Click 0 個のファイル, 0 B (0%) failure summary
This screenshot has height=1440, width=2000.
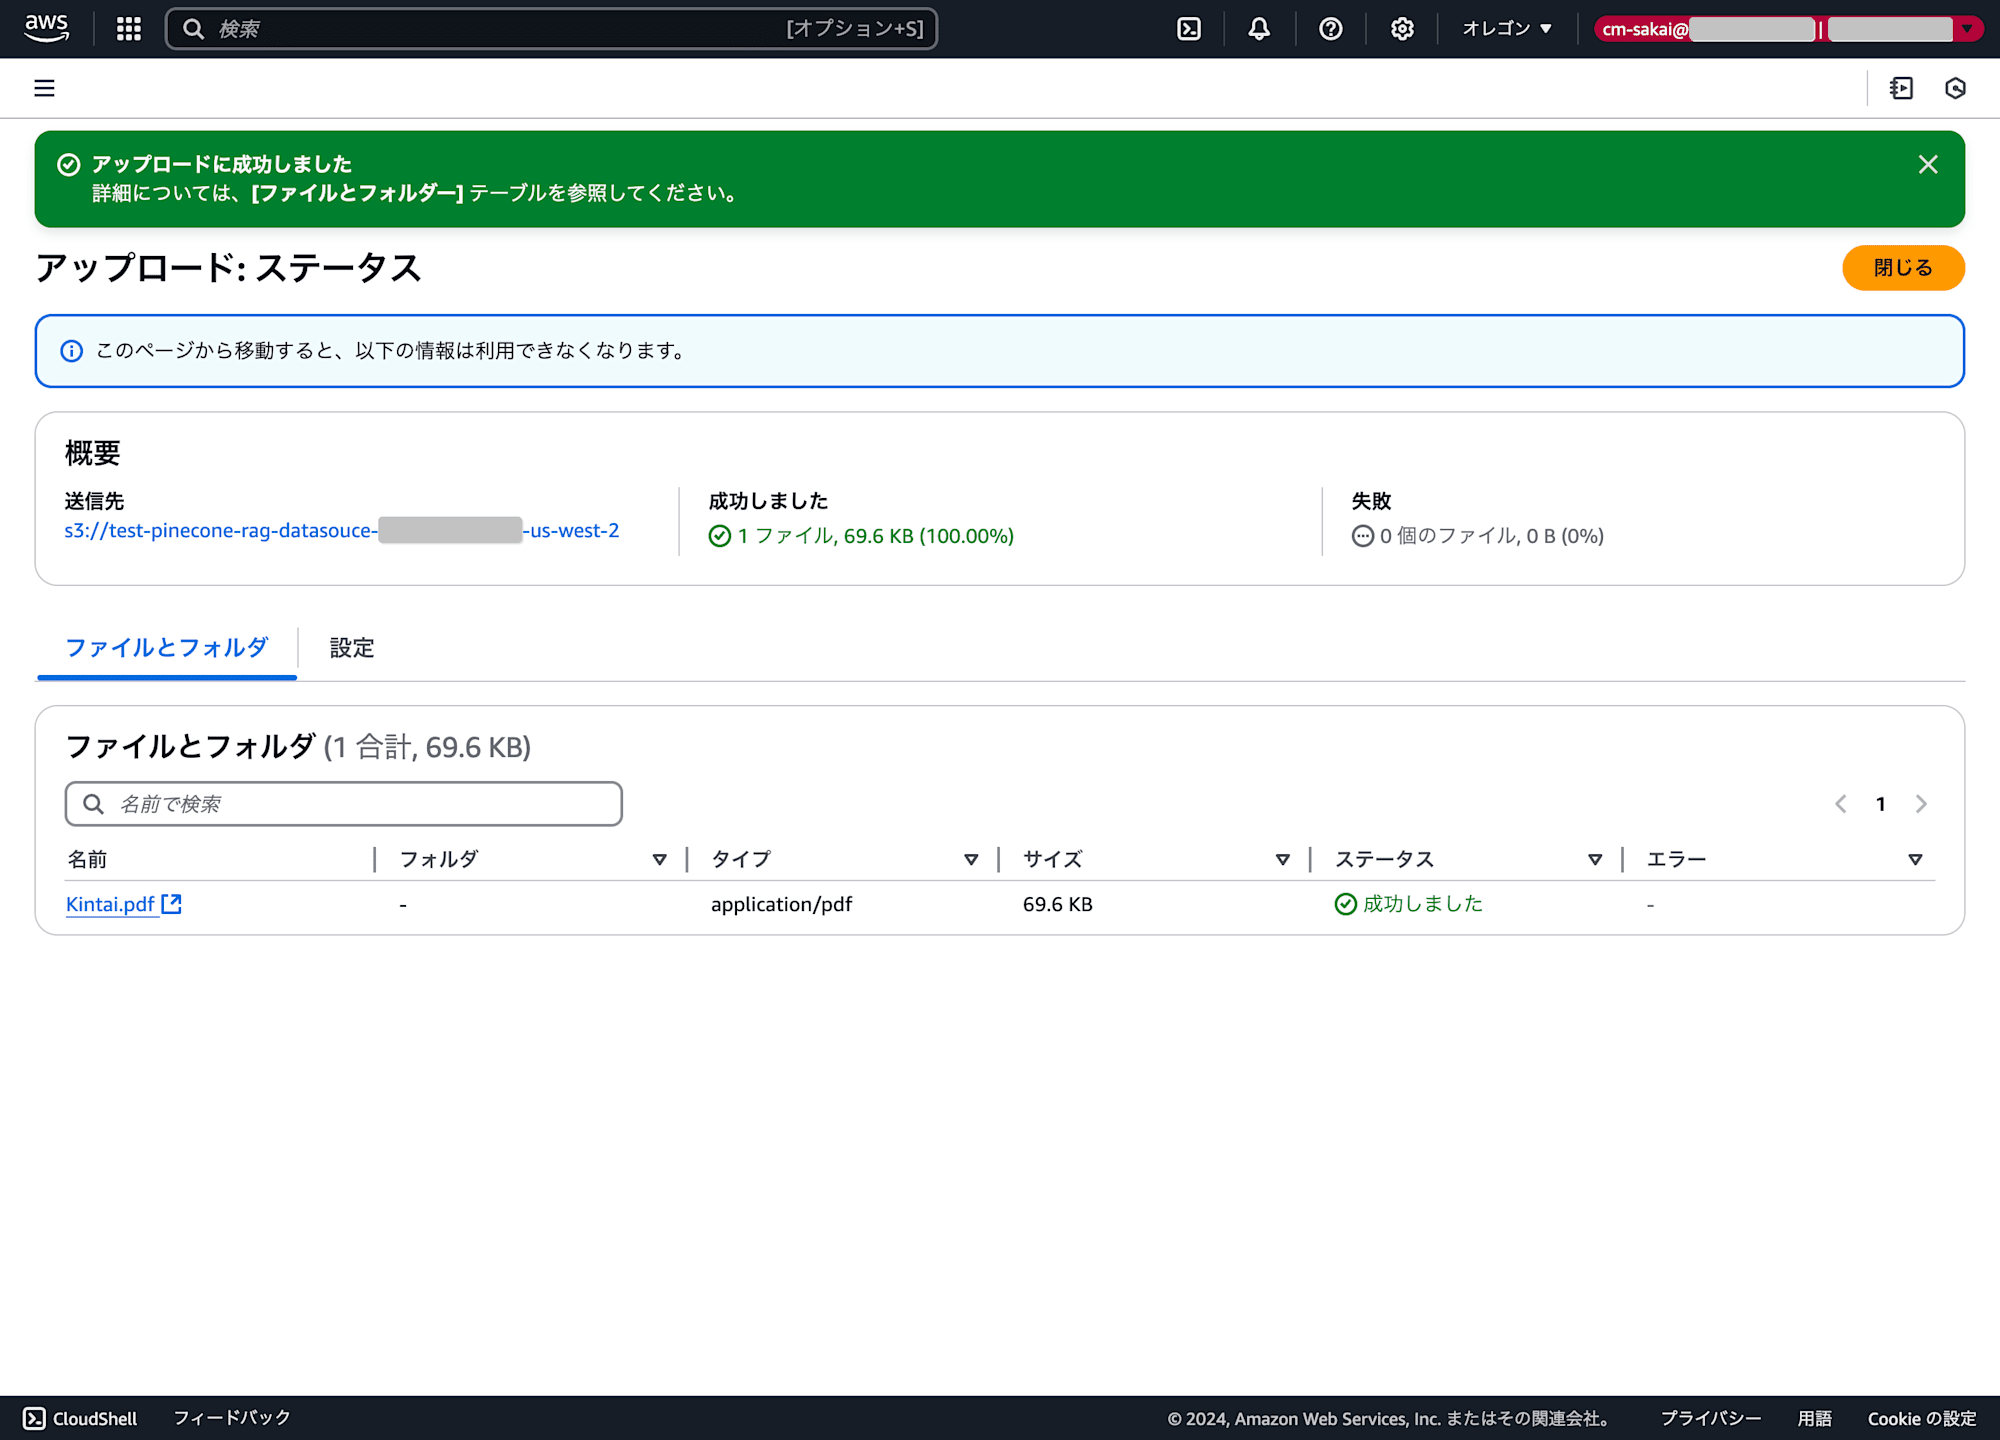coord(1477,536)
